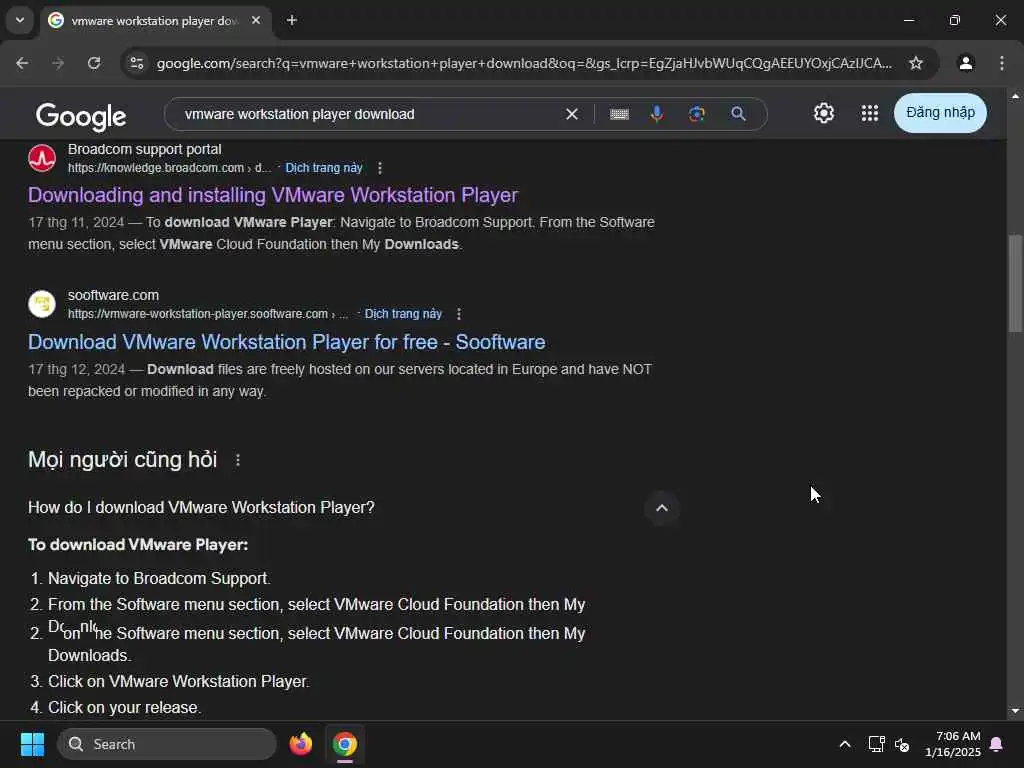Start voice search with microphone icon
Viewport: 1024px width, 768px height.
(657, 114)
